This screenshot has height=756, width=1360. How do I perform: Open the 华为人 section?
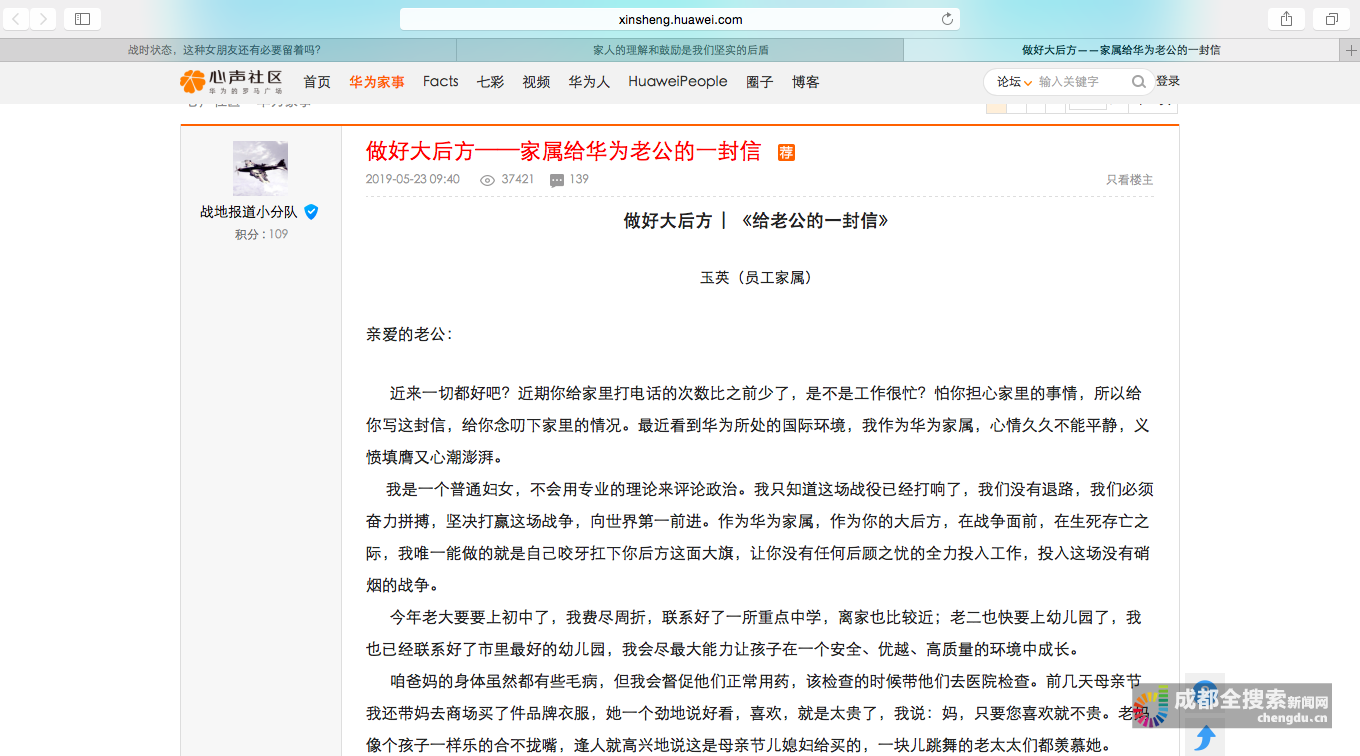(x=589, y=82)
